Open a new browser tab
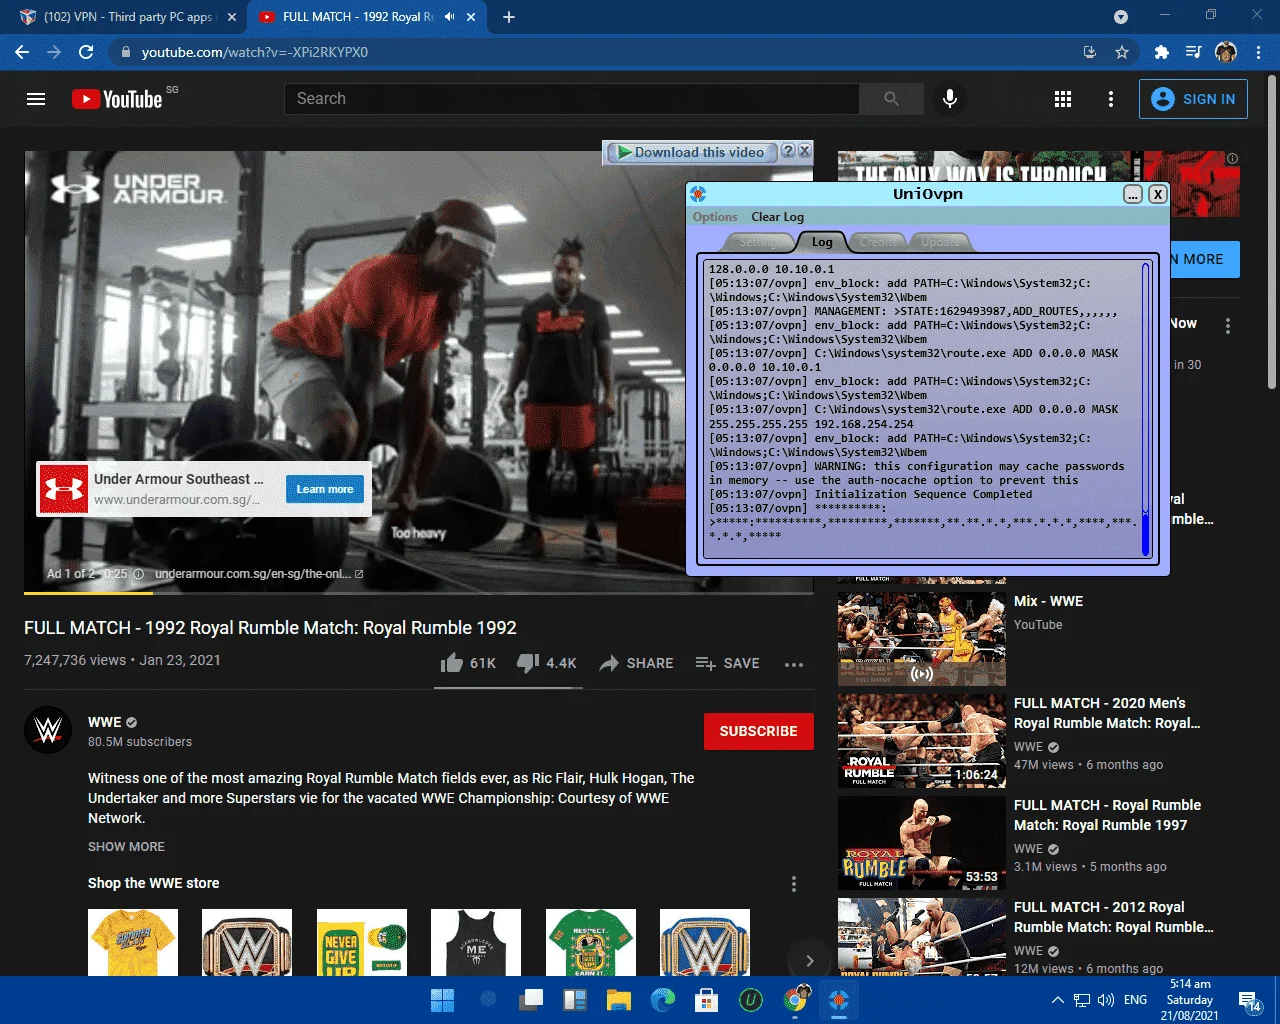 tap(509, 17)
